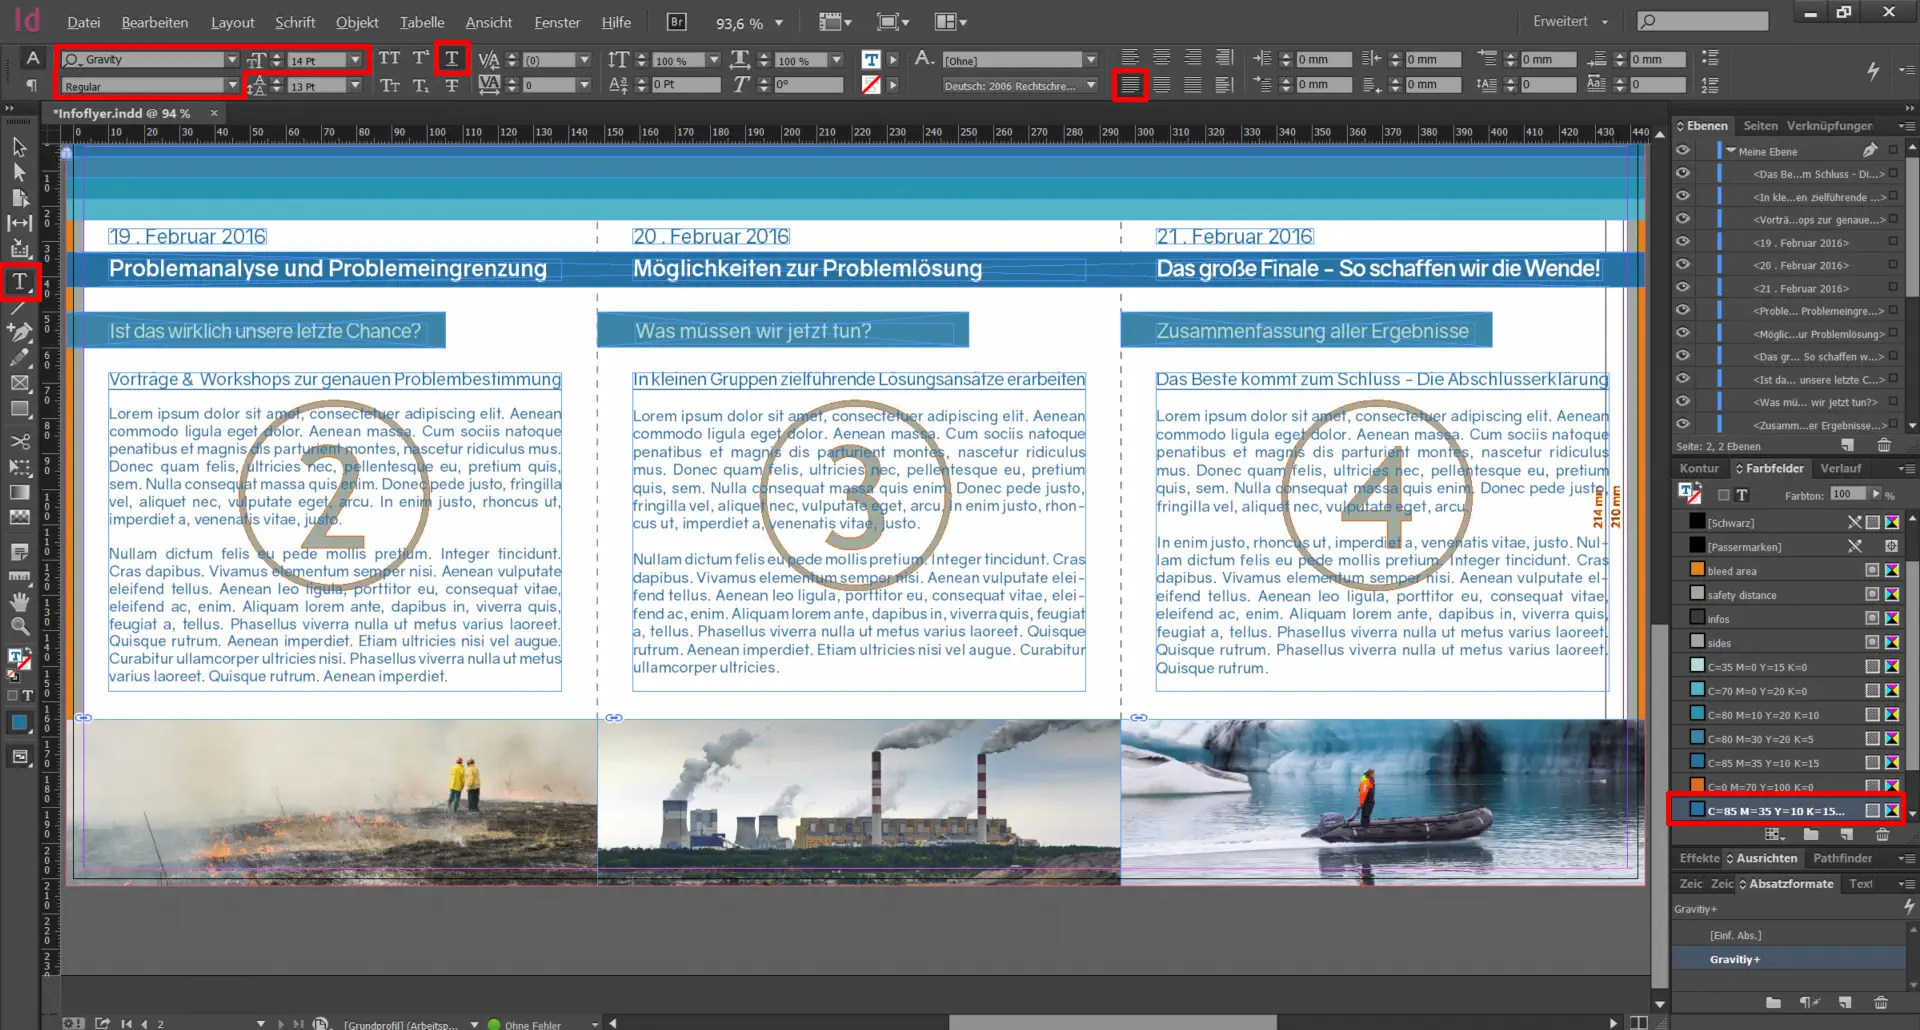Hide the layer Meine Ebene with its eye toggle
Screen dimensions: 1920x1030
point(1684,151)
